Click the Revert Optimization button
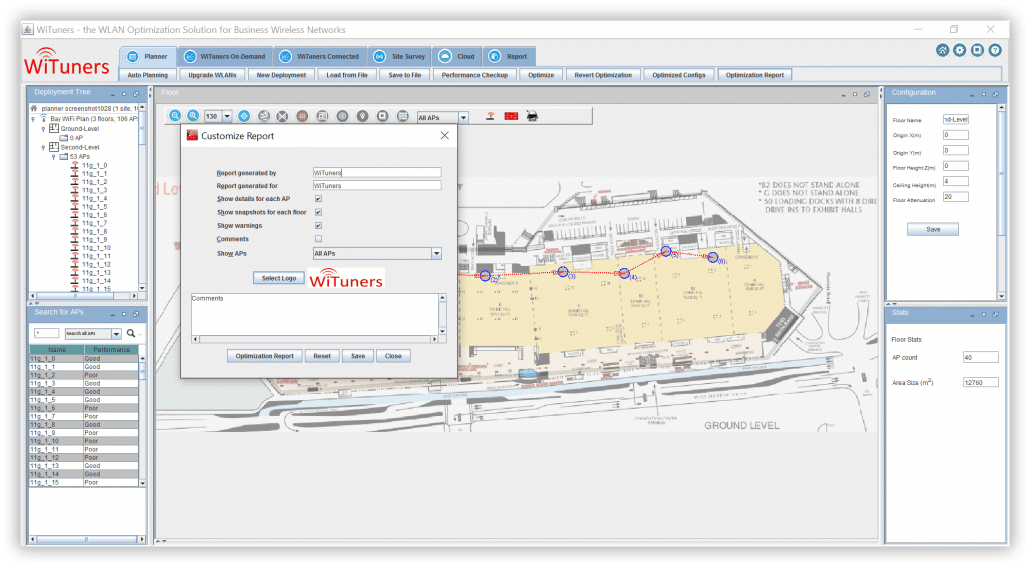 click(x=602, y=75)
